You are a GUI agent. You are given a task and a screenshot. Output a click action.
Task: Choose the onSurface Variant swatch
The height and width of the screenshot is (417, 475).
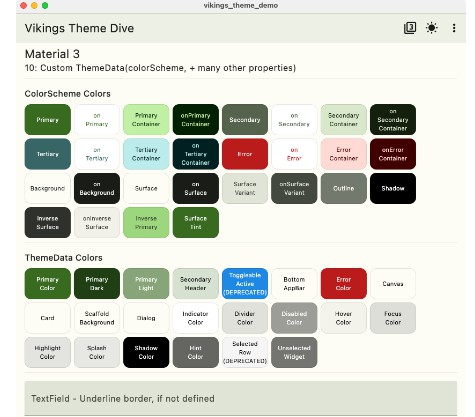(x=294, y=188)
